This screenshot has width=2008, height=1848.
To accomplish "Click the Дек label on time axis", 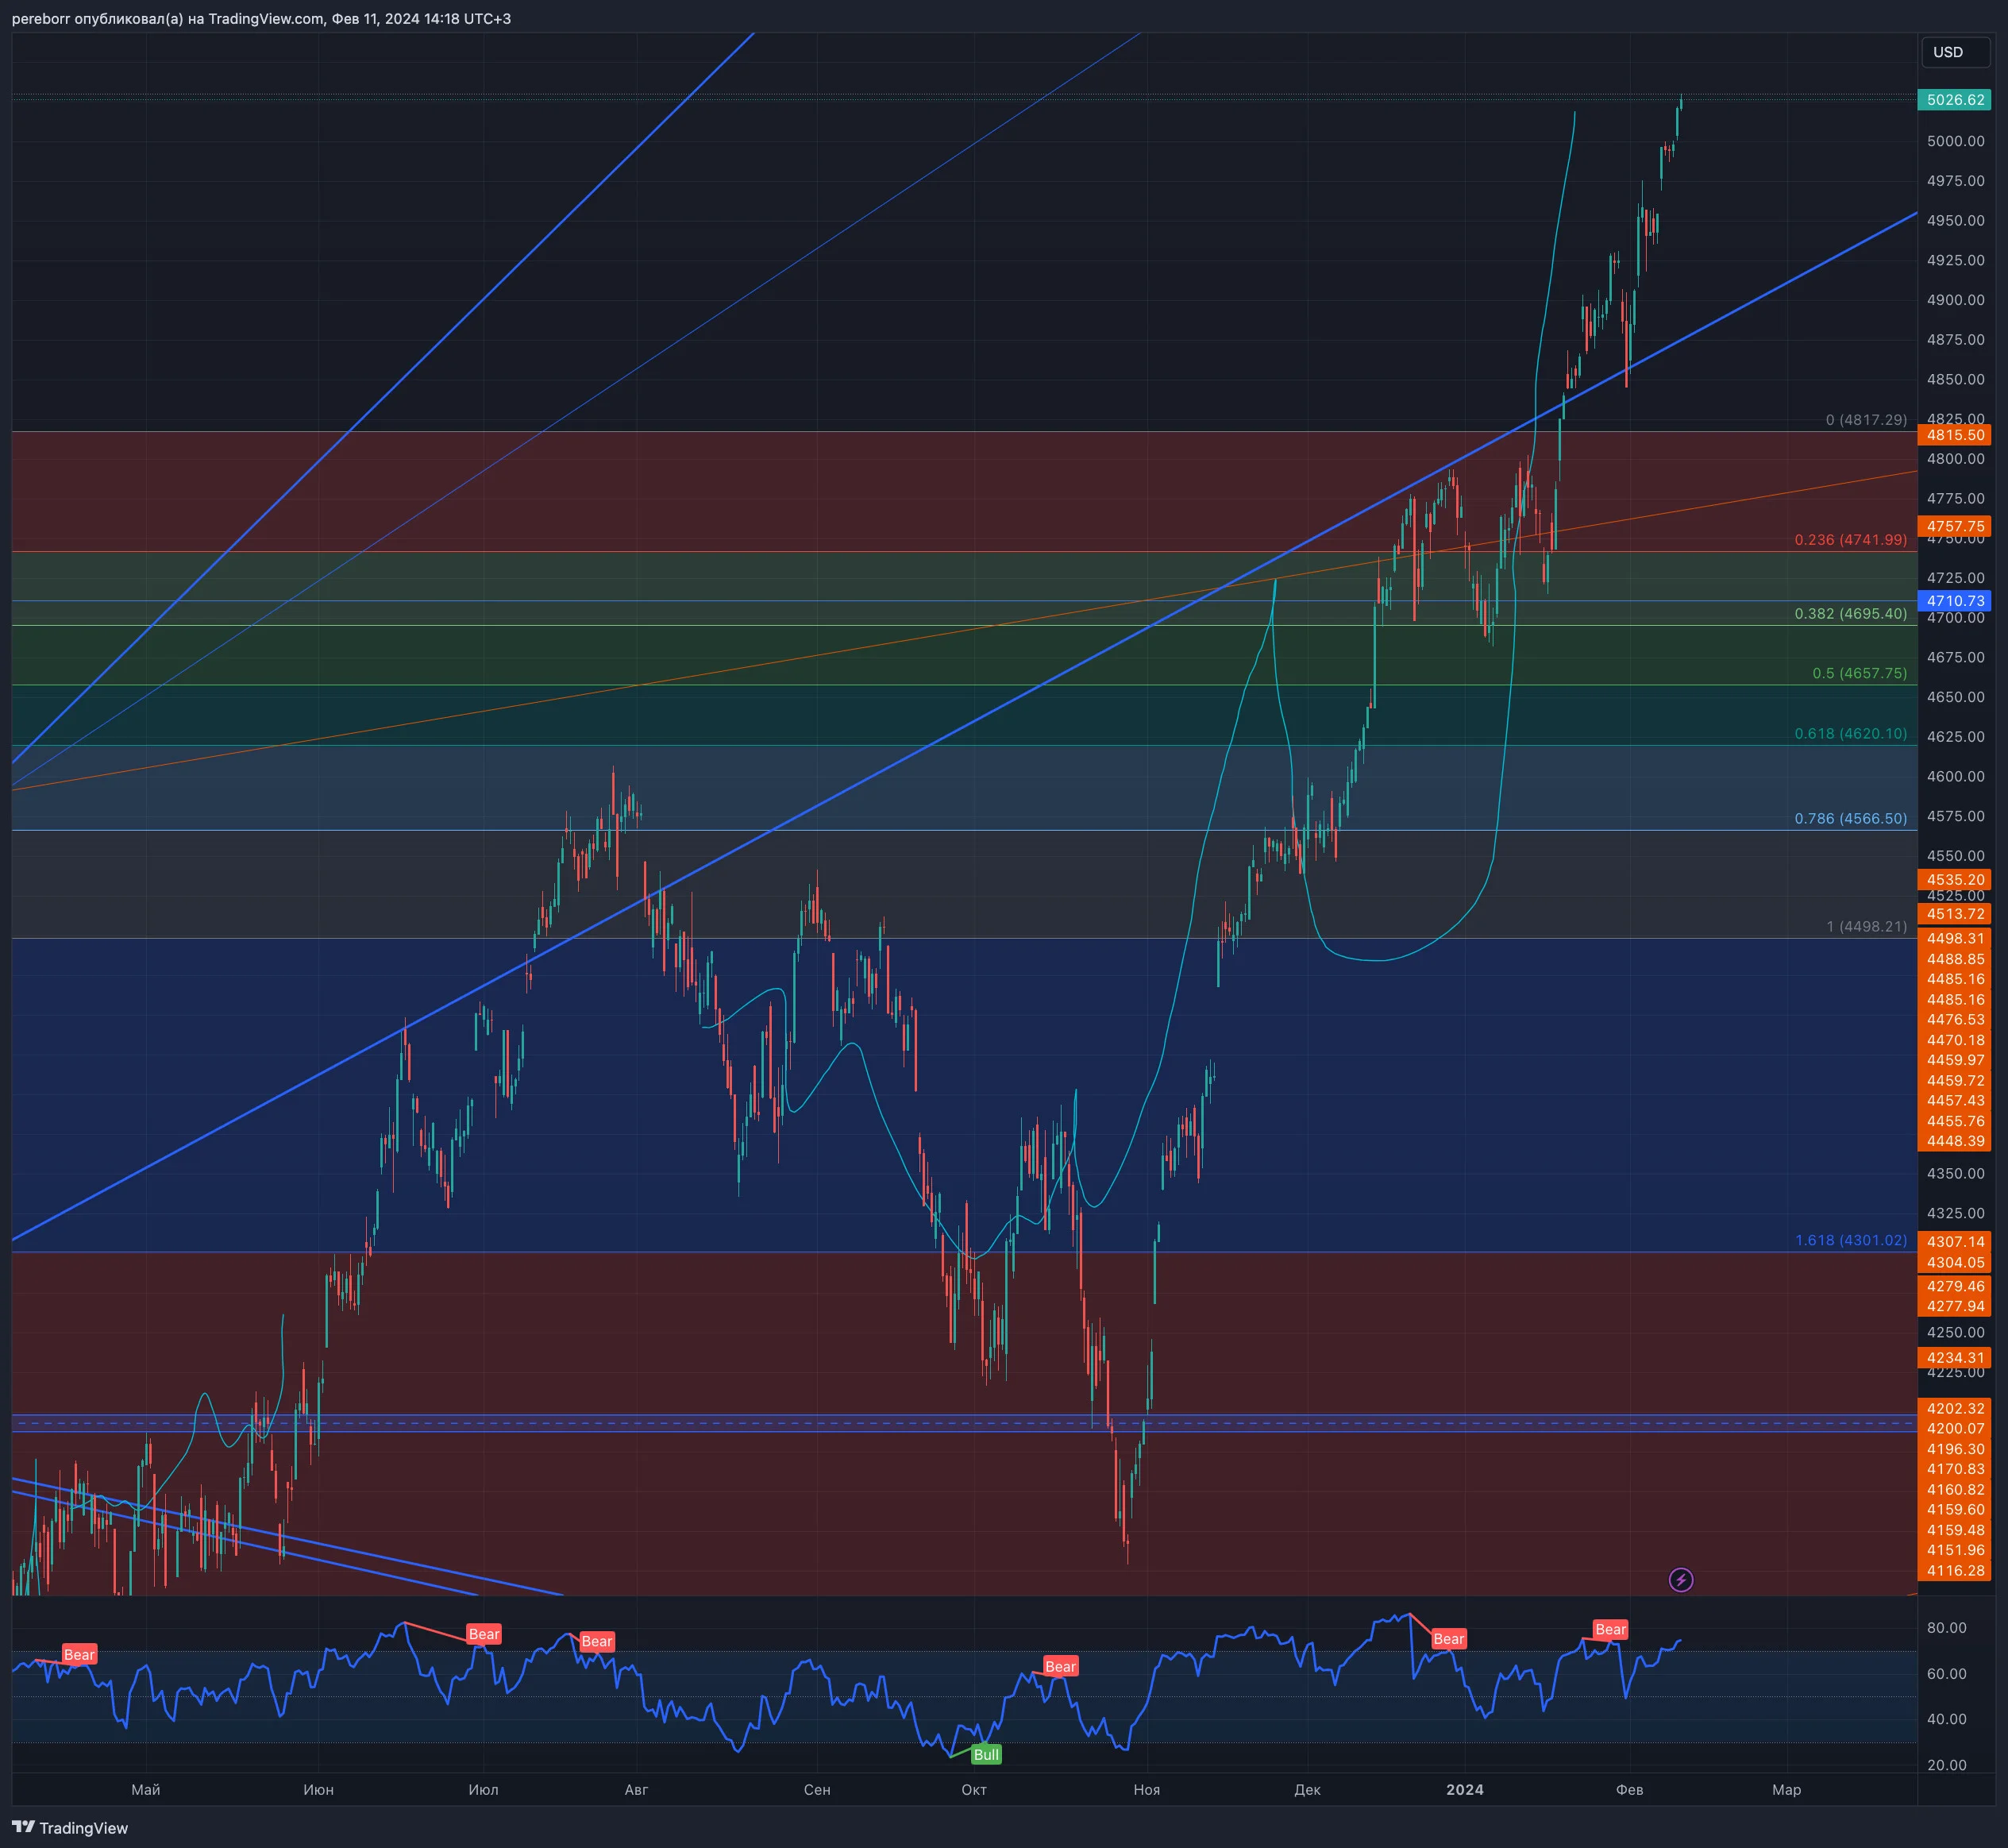I will point(1307,1789).
